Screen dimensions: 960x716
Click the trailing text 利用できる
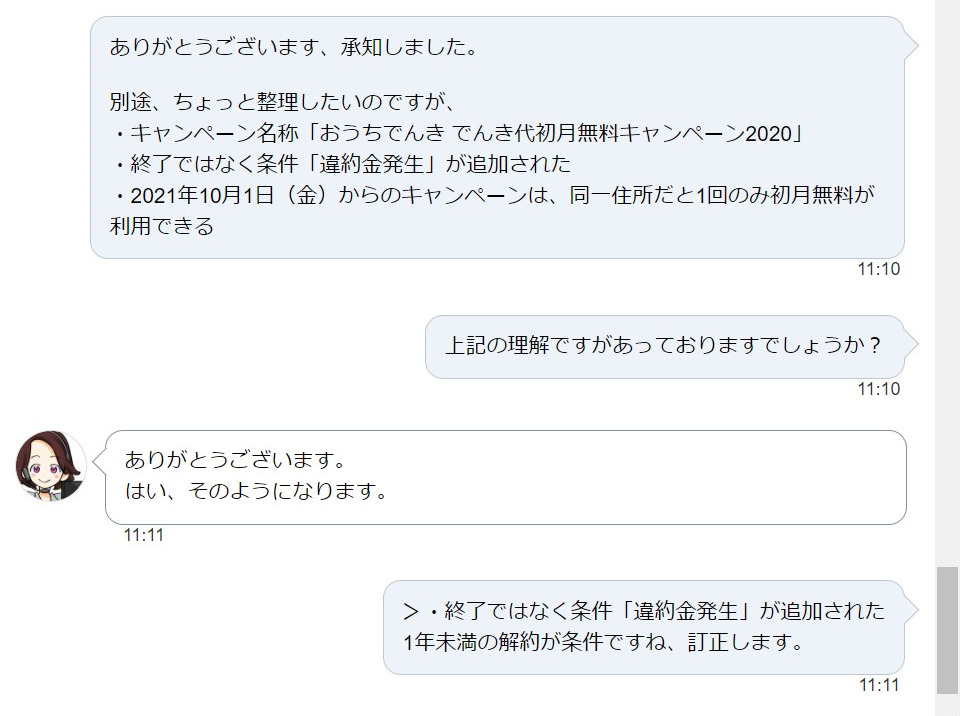tap(162, 226)
